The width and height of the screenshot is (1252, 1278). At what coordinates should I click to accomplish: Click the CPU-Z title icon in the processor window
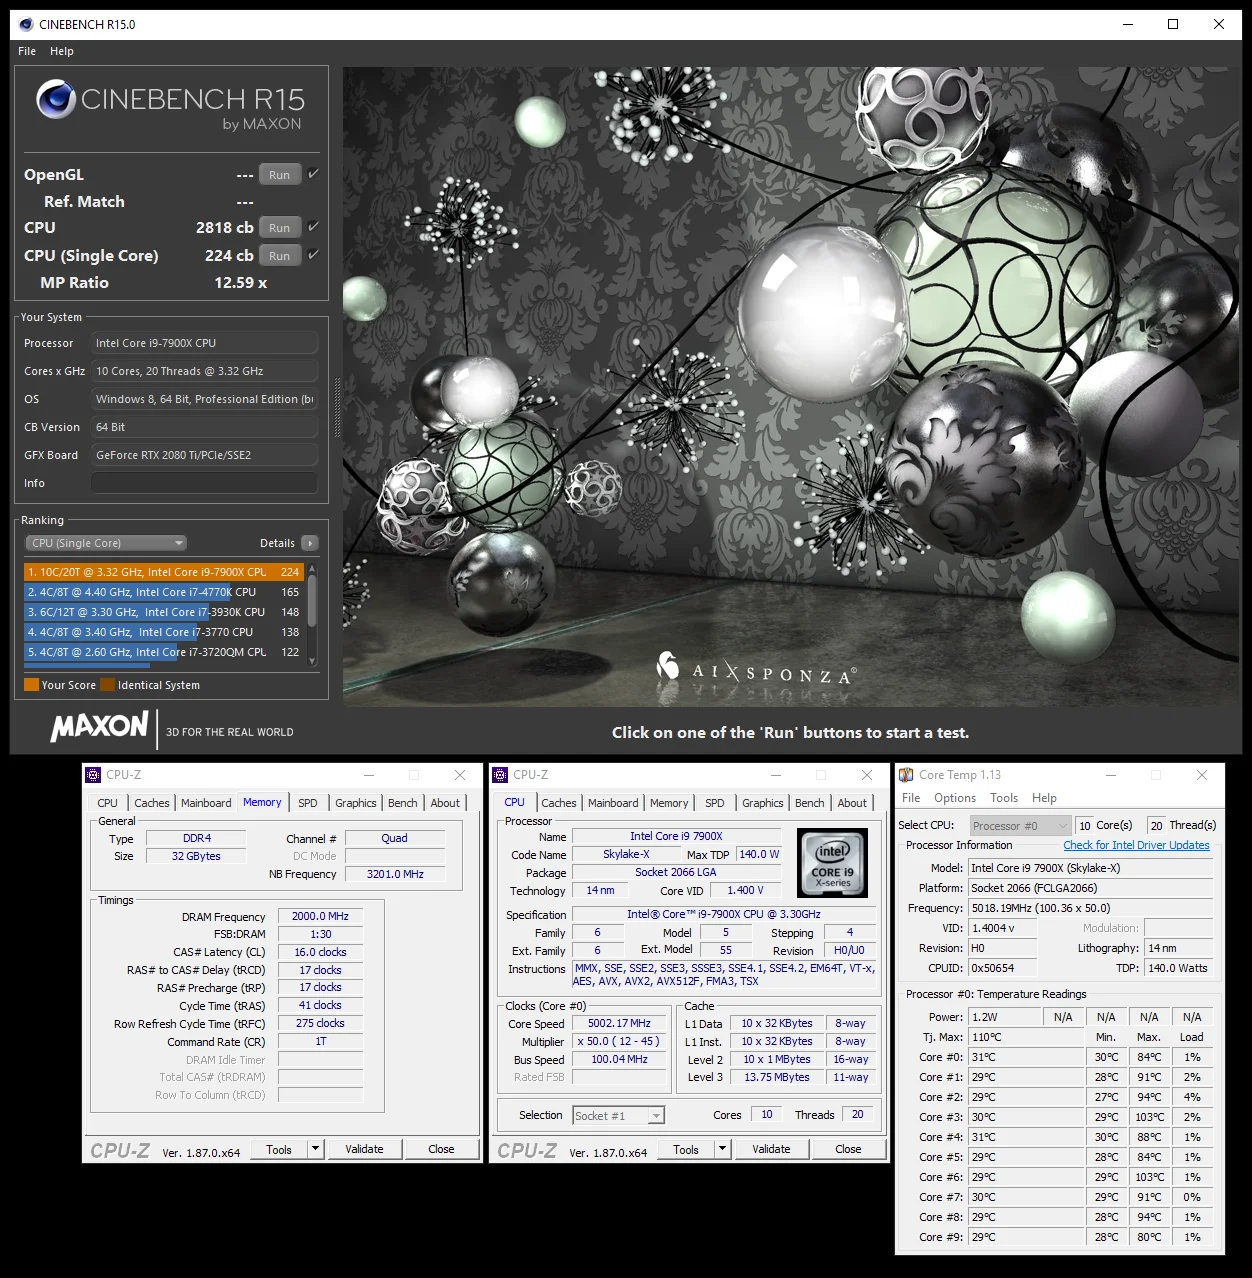click(x=501, y=775)
